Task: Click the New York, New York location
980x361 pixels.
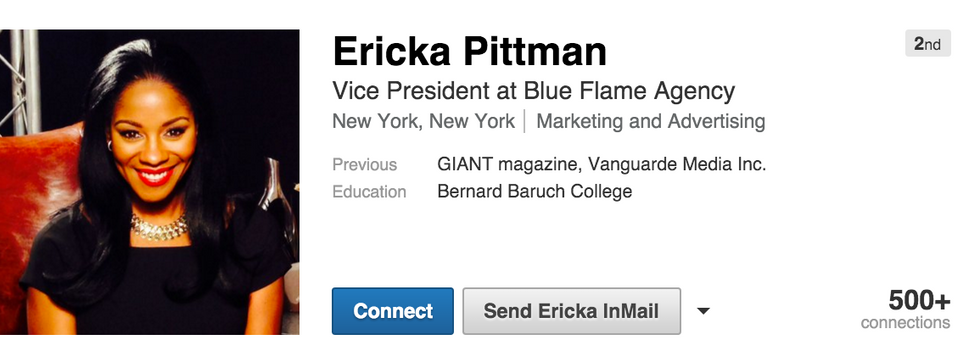Action: coord(423,121)
